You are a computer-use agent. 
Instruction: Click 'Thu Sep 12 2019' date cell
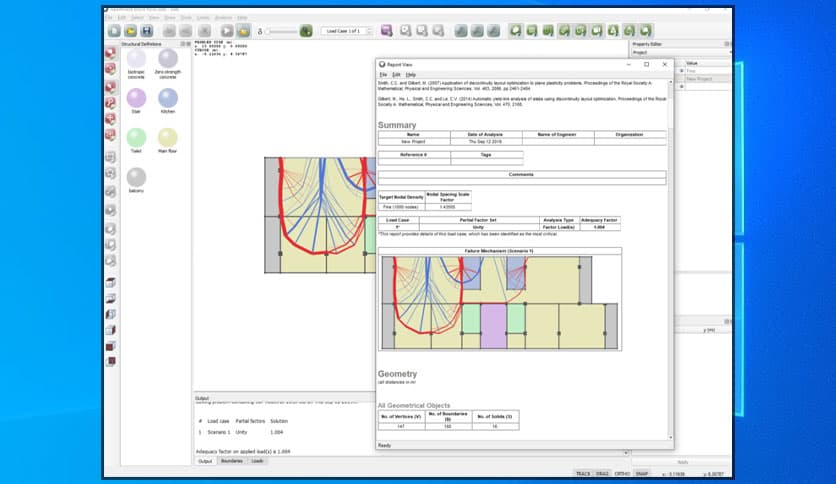[486, 142]
